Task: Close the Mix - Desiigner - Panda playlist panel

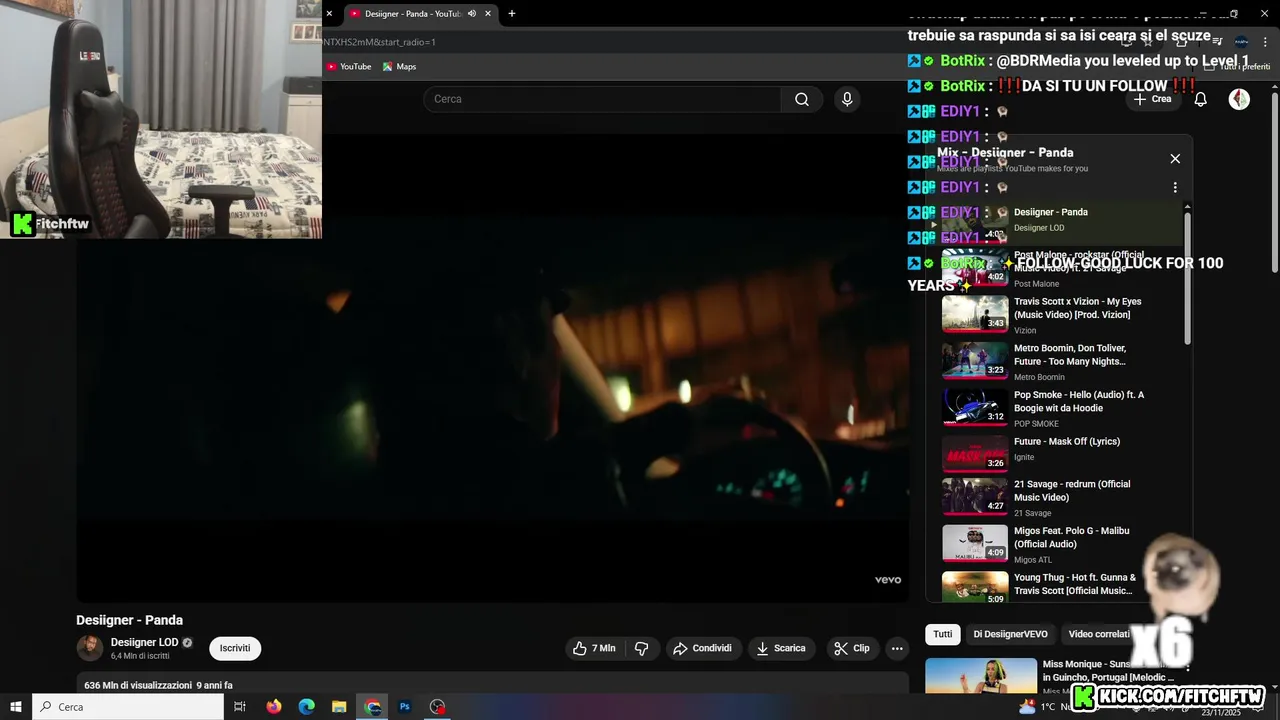Action: (x=1175, y=159)
